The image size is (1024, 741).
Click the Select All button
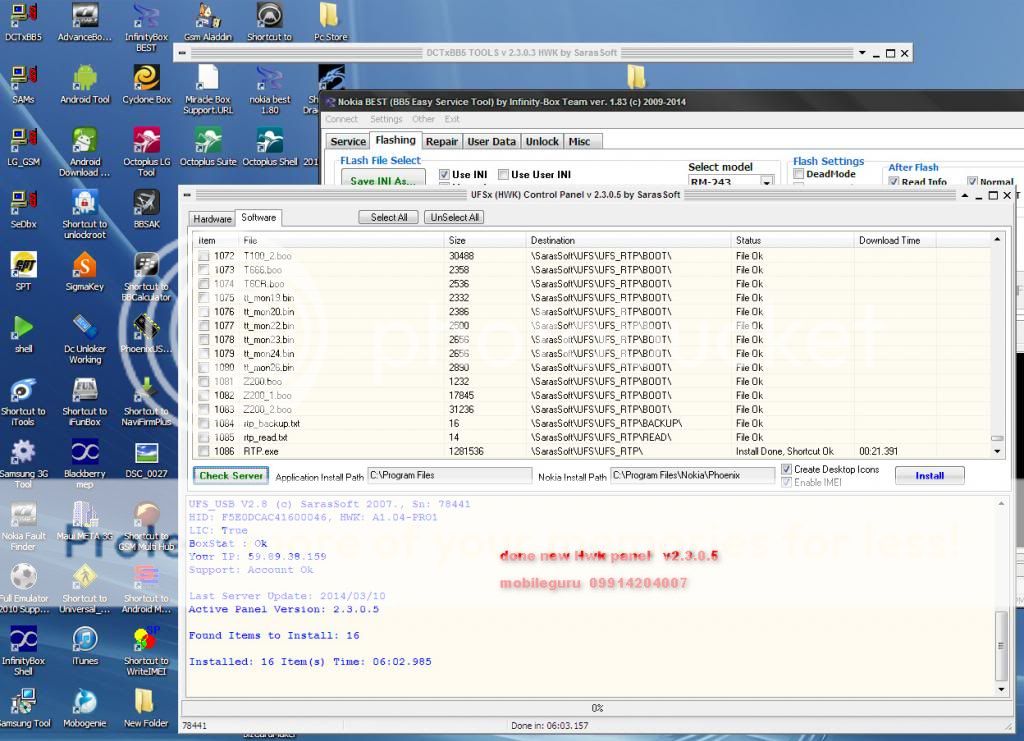(x=389, y=217)
